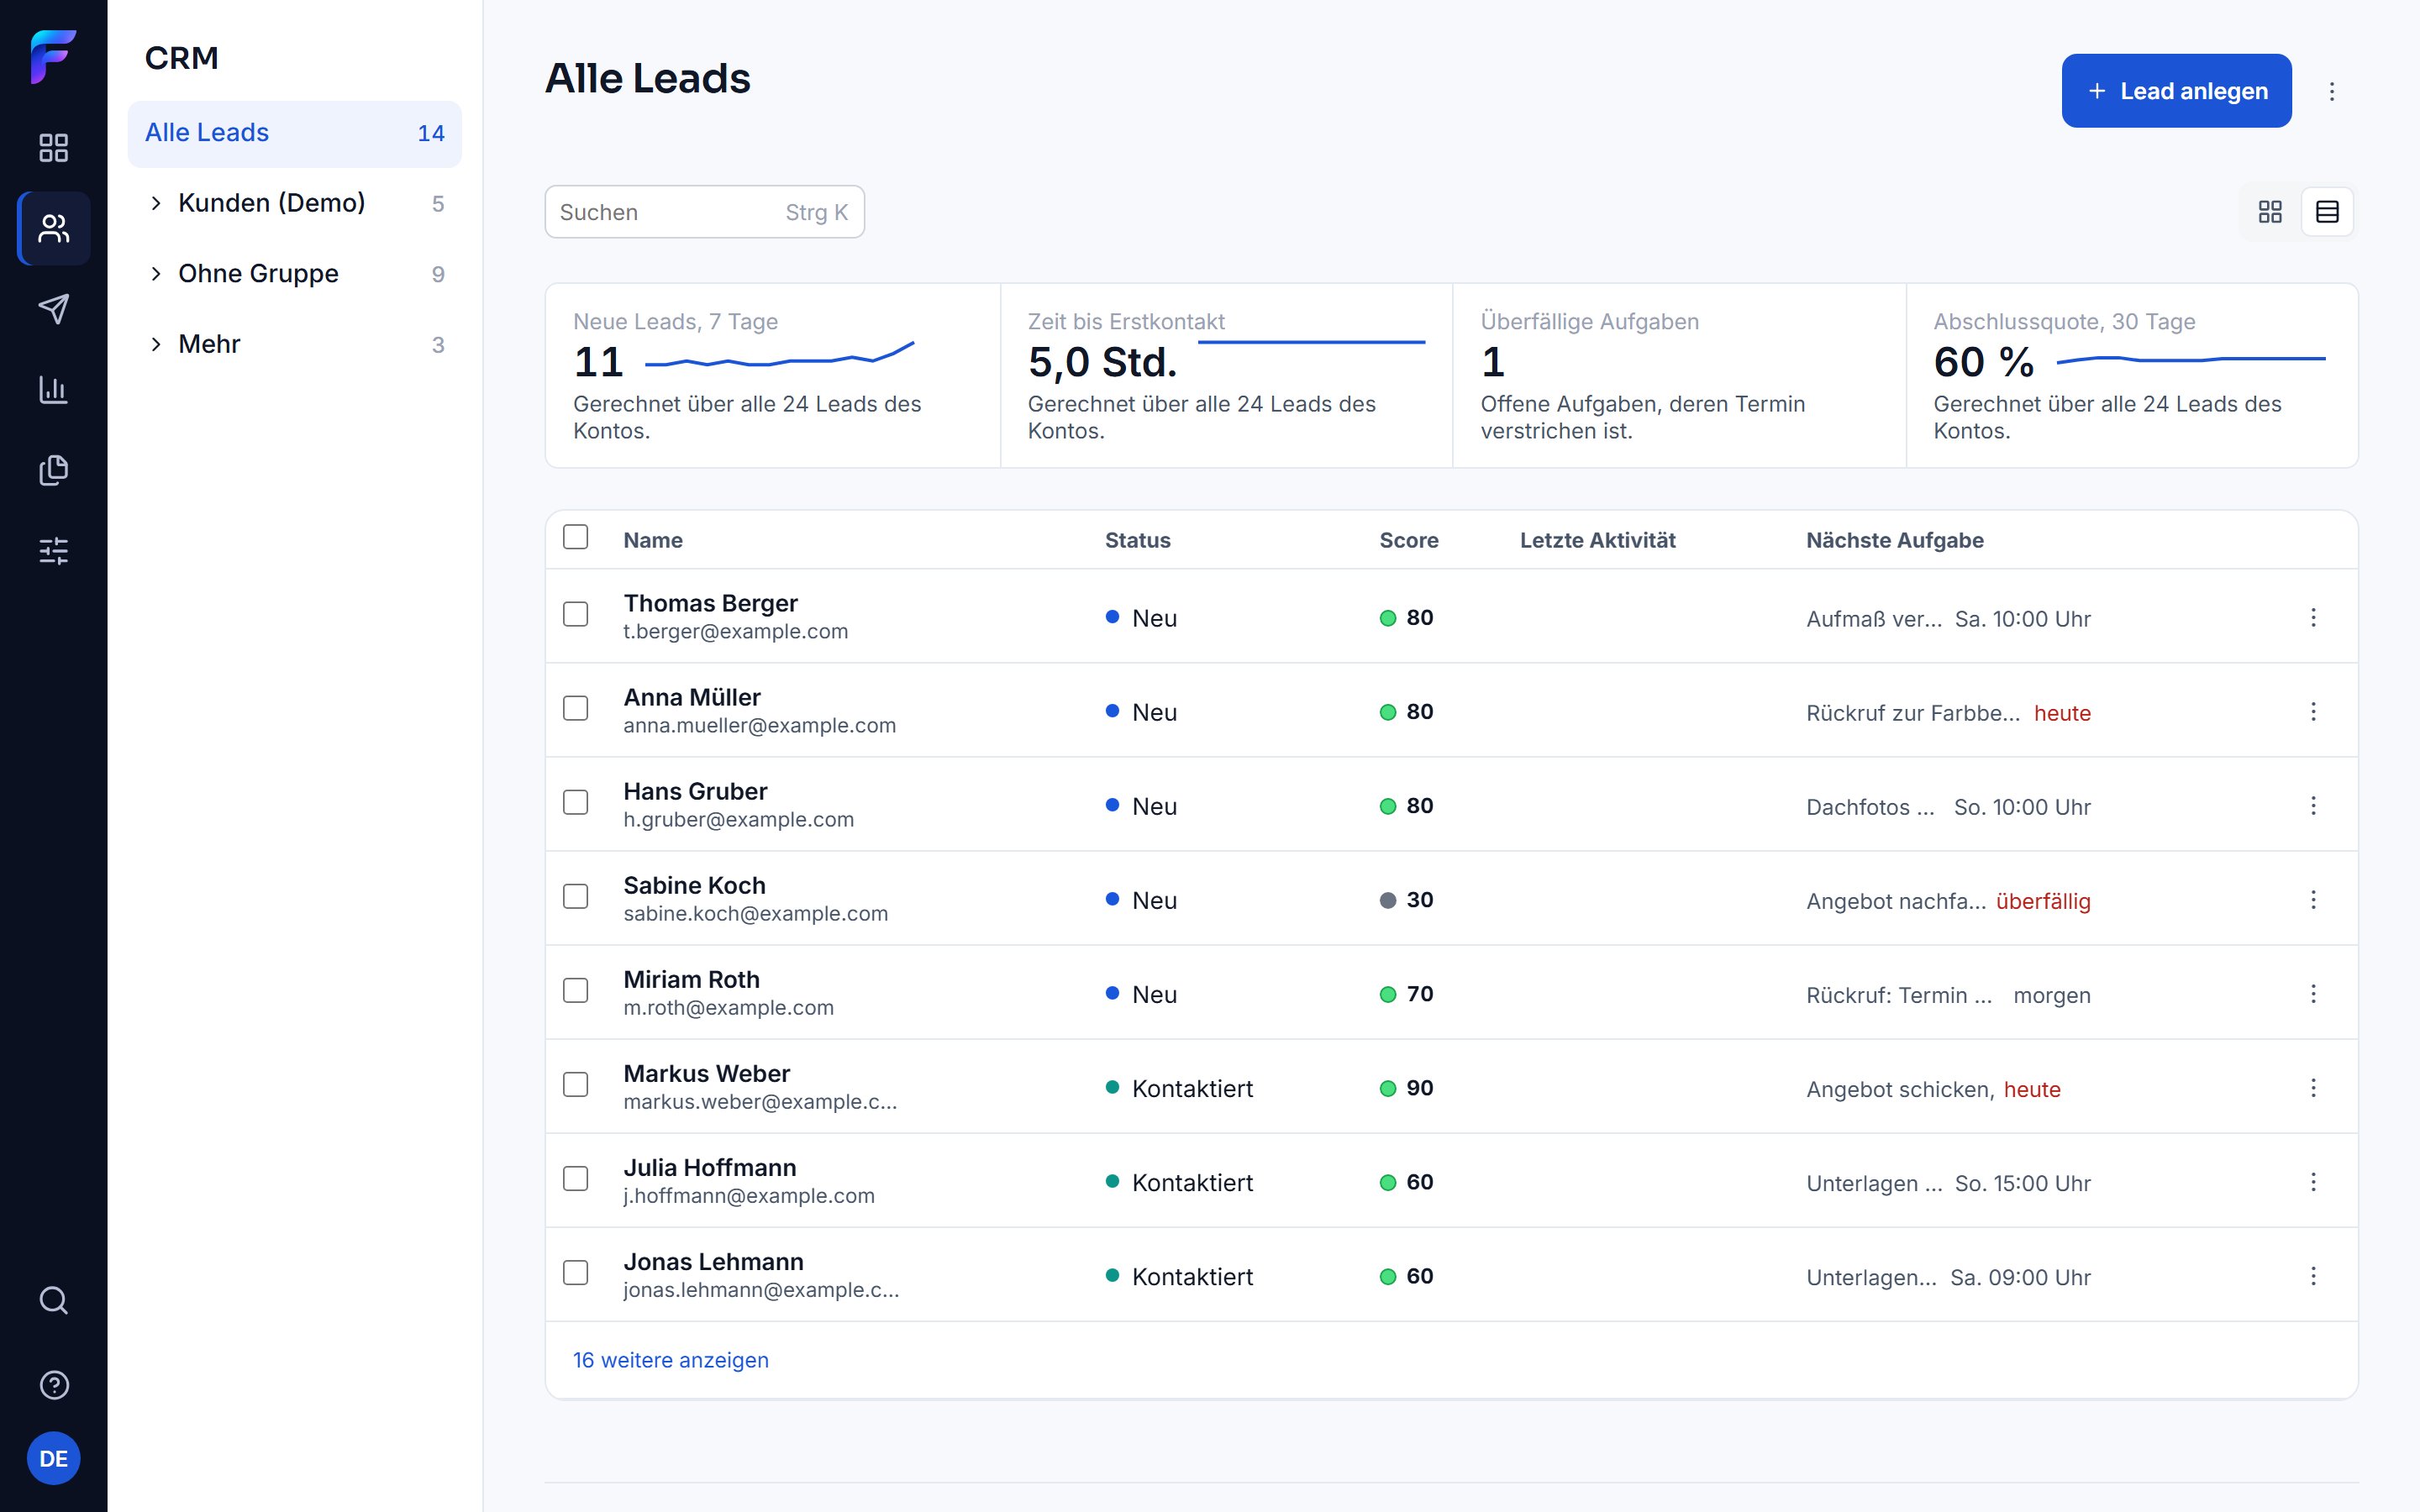The height and width of the screenshot is (1512, 2420).
Task: Click the magnifier search icon in sidebar
Action: click(53, 1300)
